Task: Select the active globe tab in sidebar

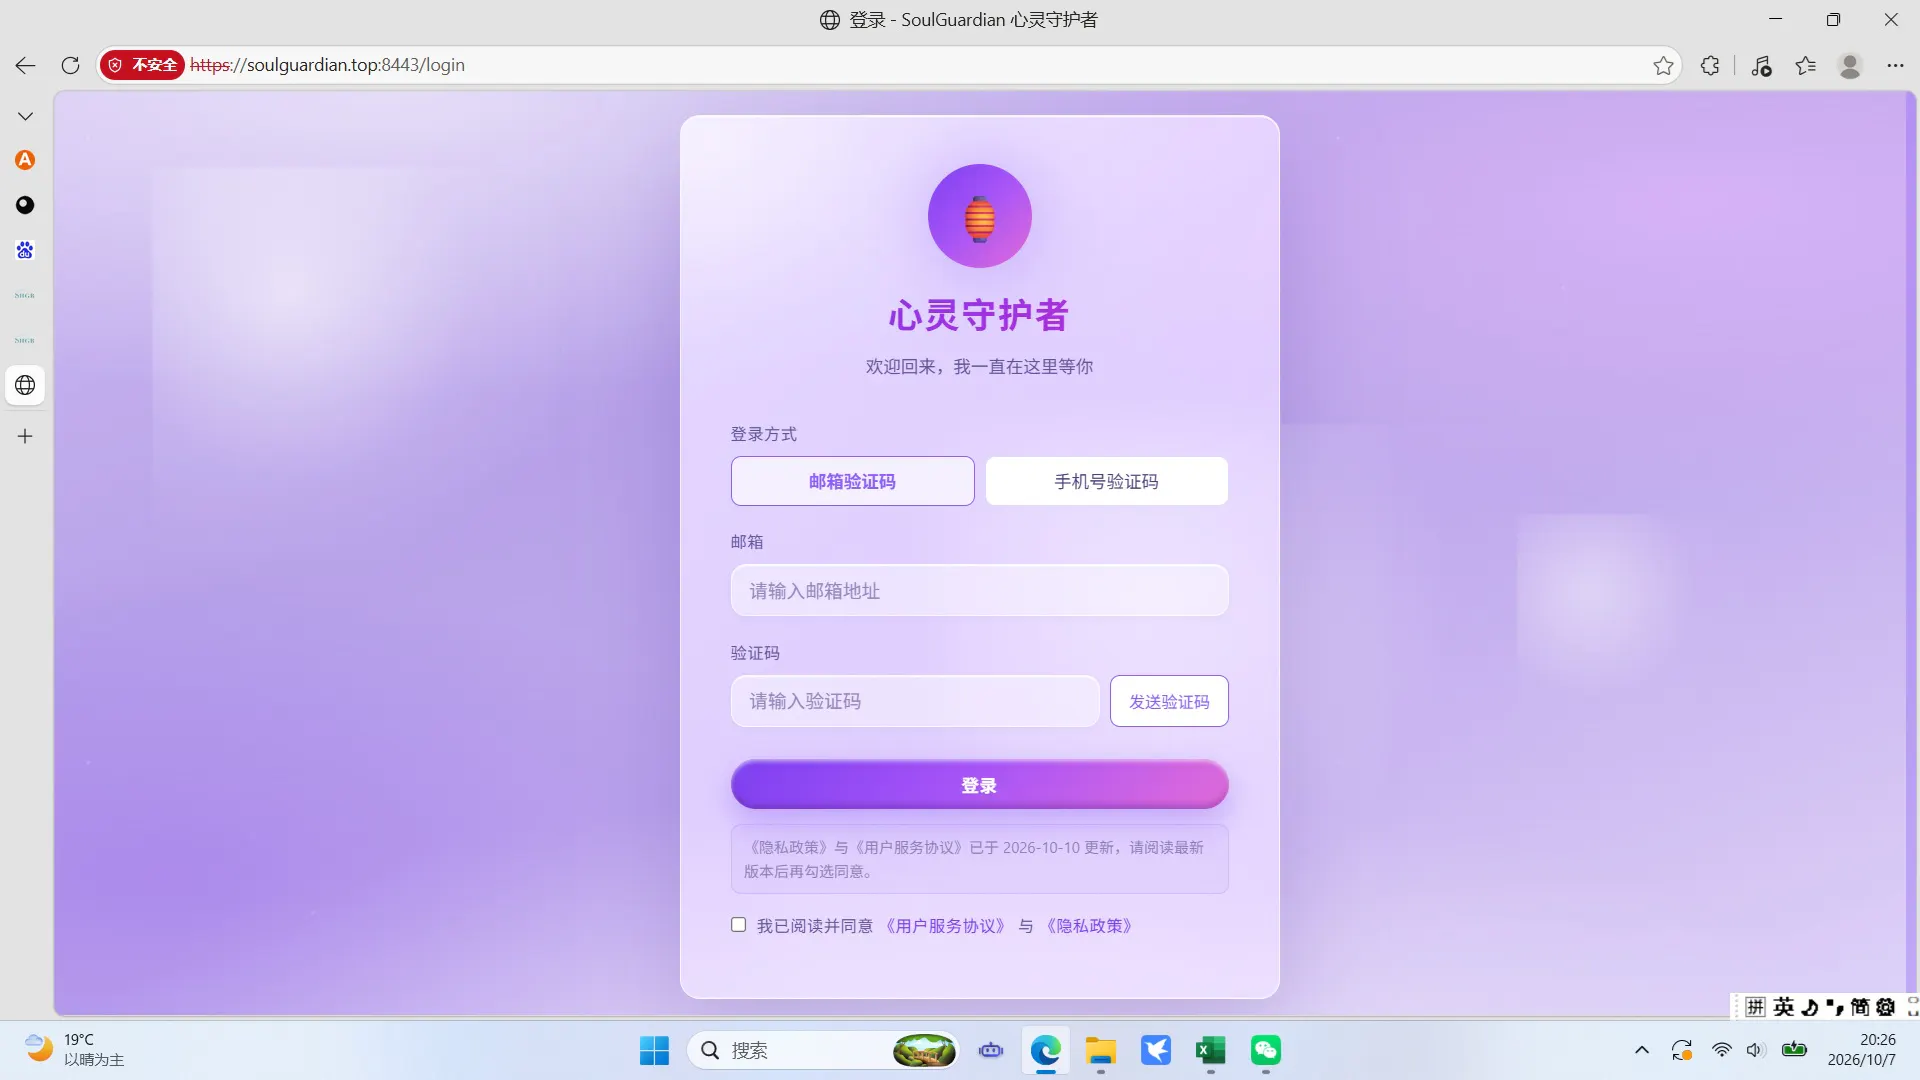Action: click(25, 385)
